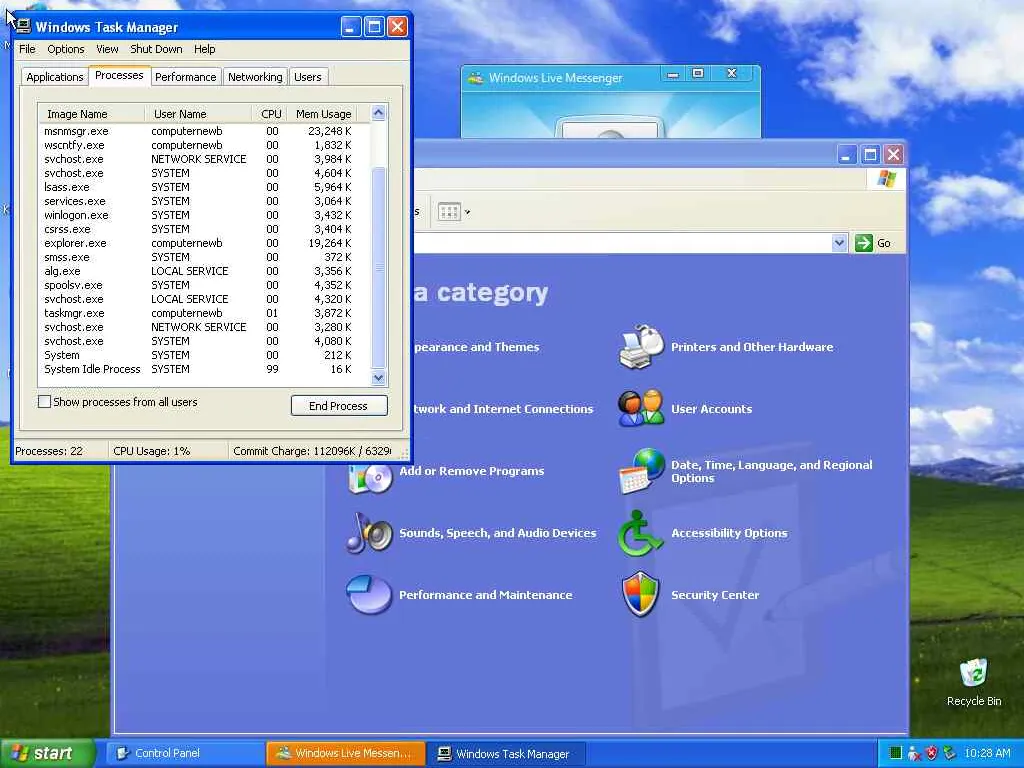The image size is (1024, 768).
Task: Open the View menu in Task Manager
Action: tap(107, 49)
